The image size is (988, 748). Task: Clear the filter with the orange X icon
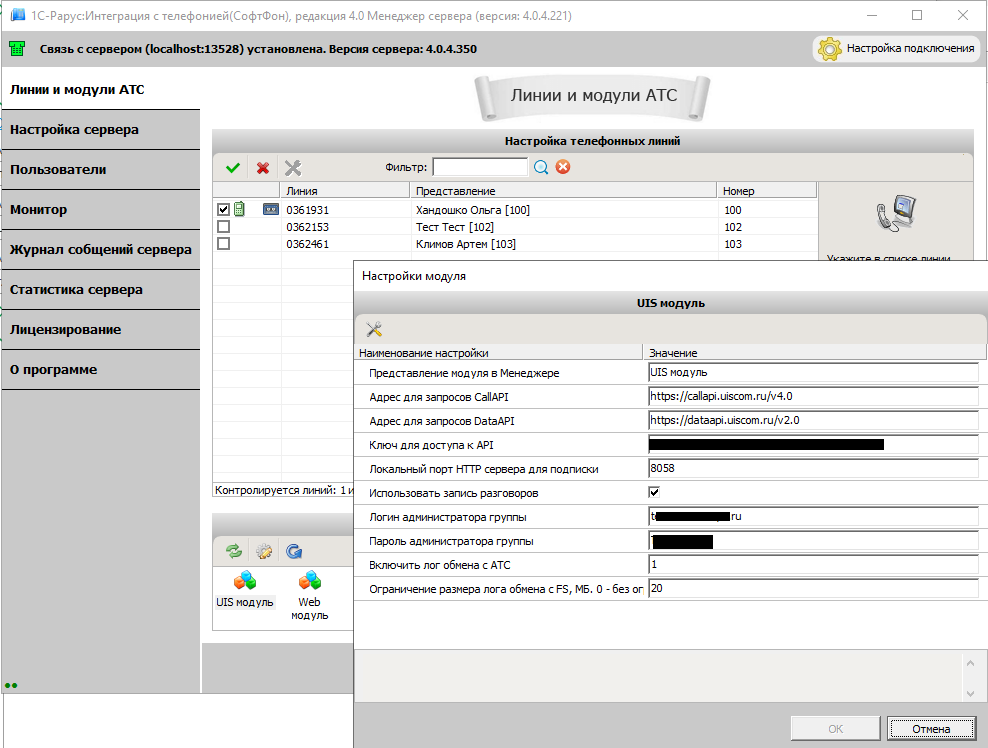point(563,167)
